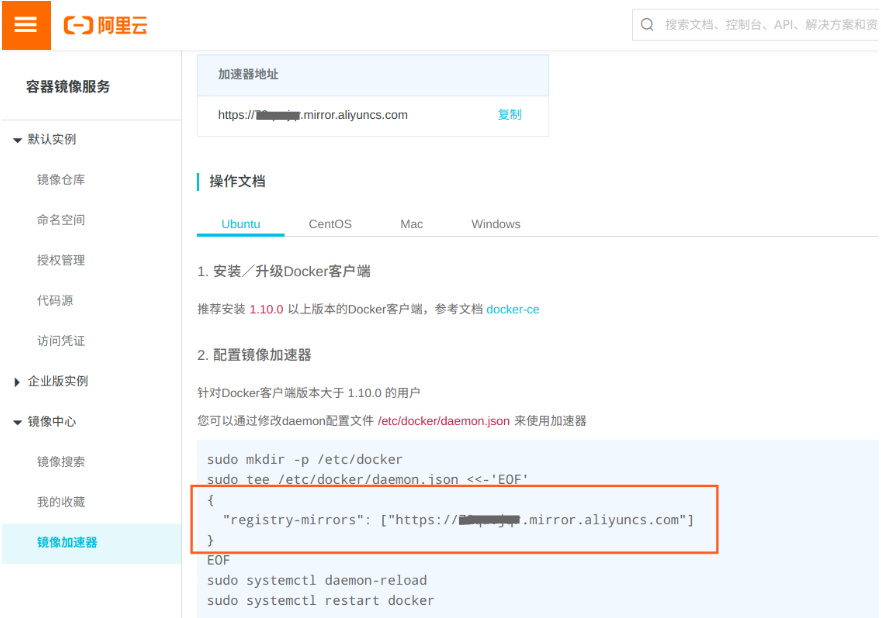Click the /etc/docker/daemon.json path text
Image resolution: width=881 pixels, height=618 pixels.
tap(444, 421)
